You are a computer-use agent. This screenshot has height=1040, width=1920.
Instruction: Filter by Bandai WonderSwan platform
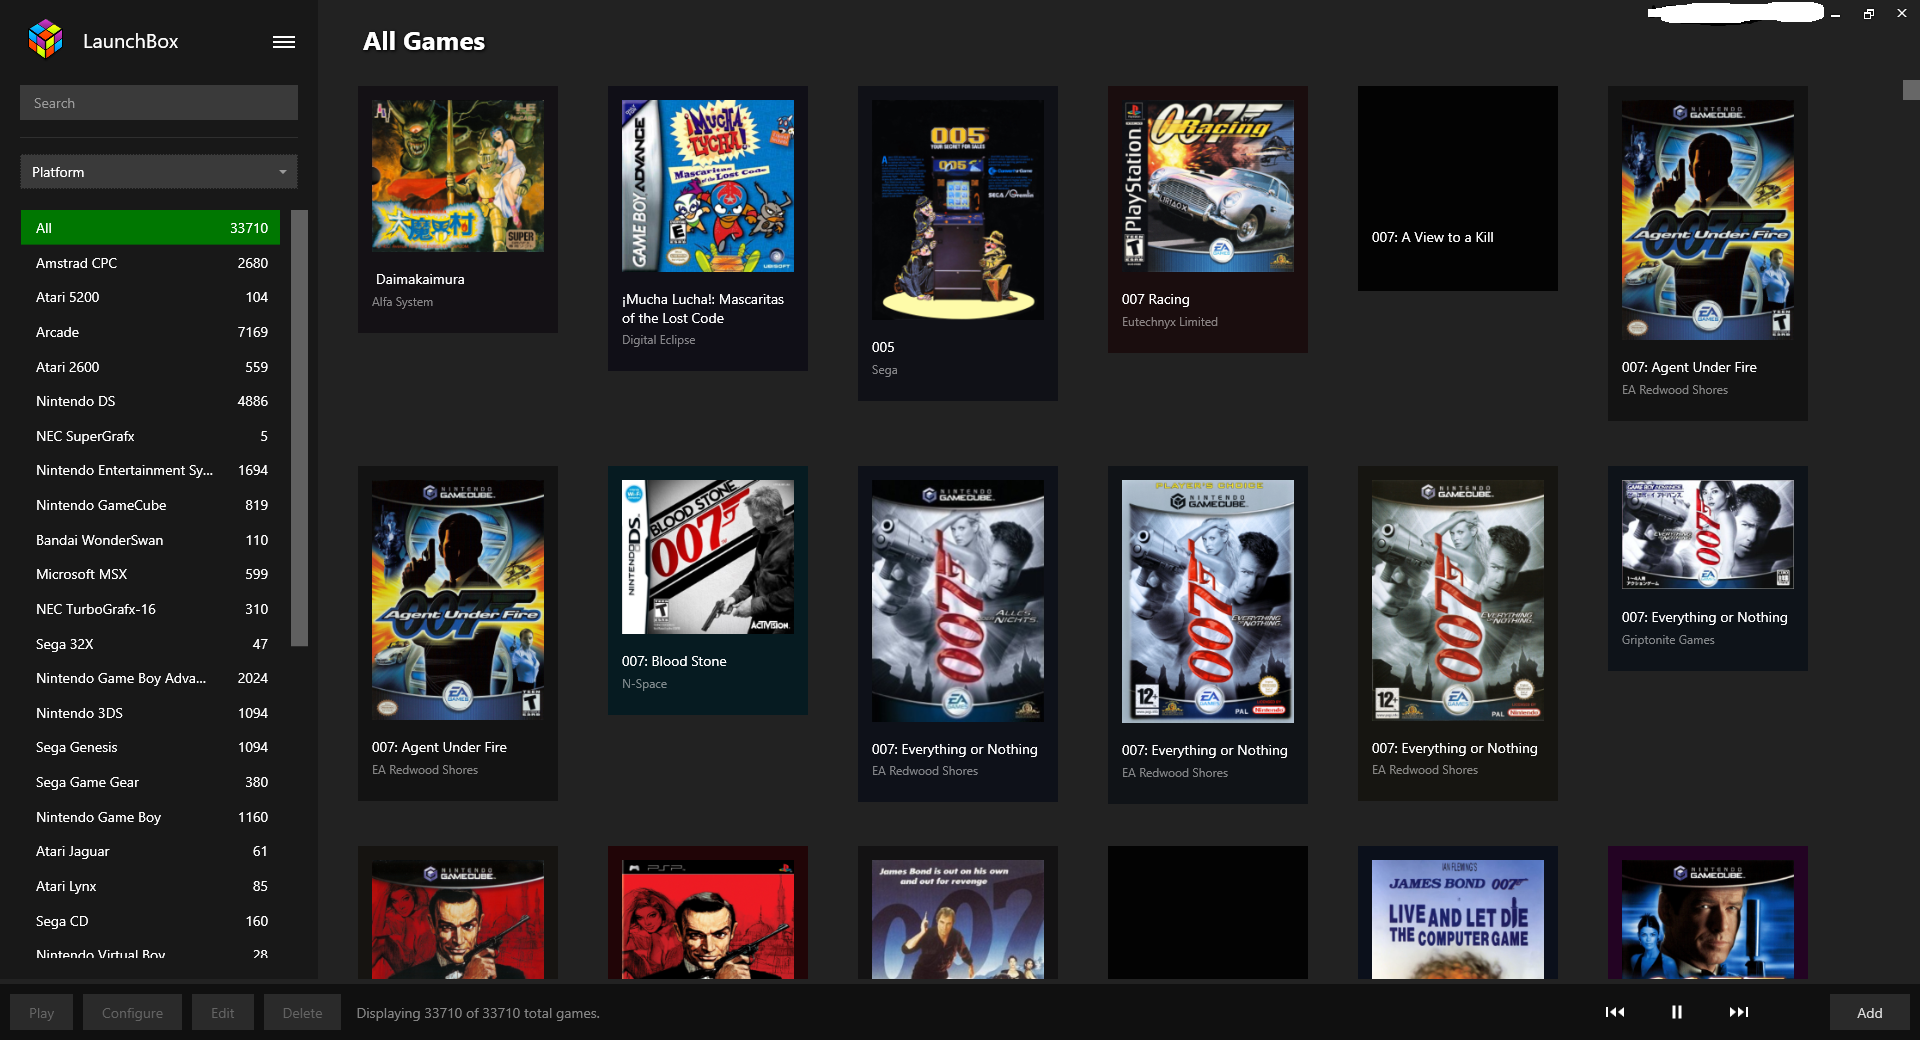coord(150,540)
